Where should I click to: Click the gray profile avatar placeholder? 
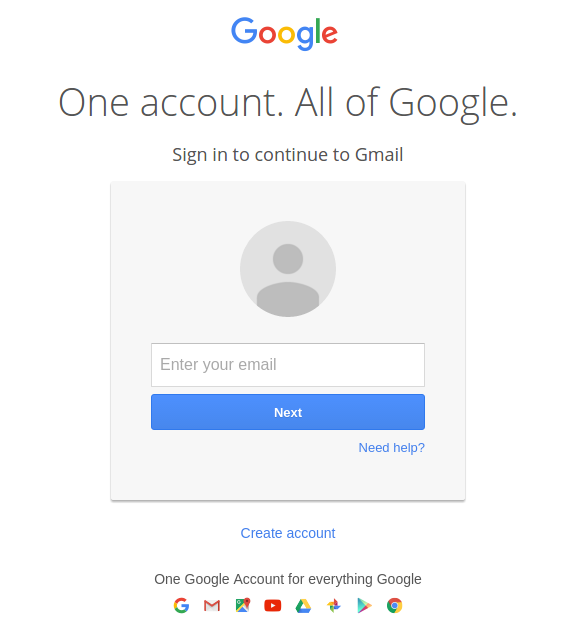288,269
